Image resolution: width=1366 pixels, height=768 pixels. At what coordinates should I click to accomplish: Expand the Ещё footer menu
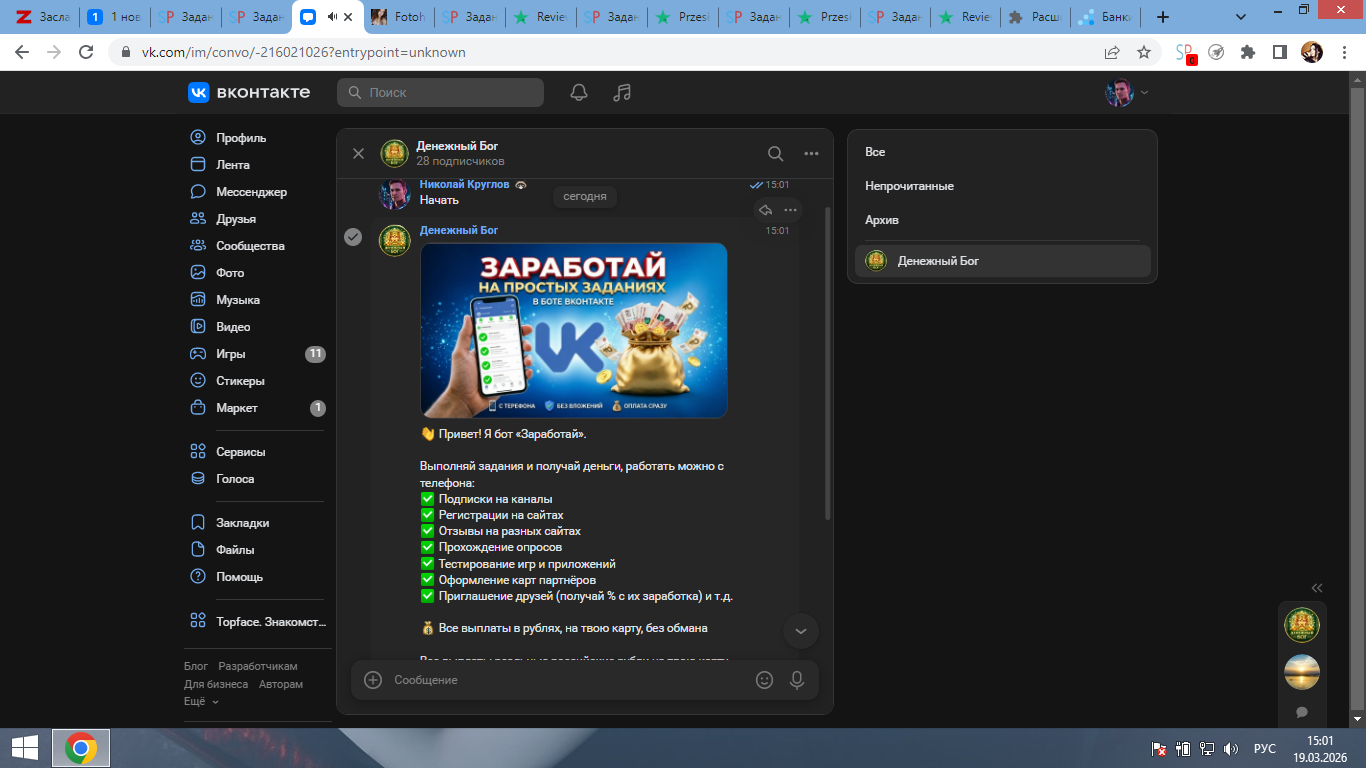(x=200, y=702)
